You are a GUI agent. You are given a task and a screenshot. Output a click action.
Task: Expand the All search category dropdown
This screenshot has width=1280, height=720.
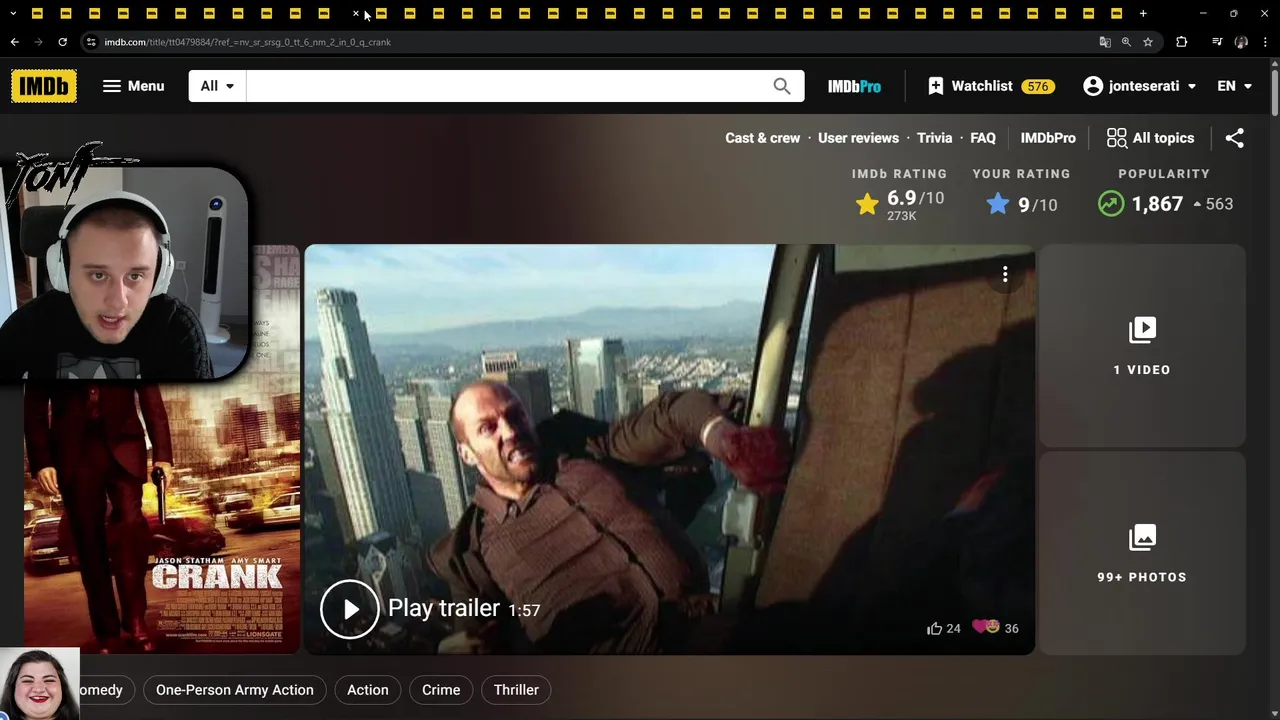[217, 86]
